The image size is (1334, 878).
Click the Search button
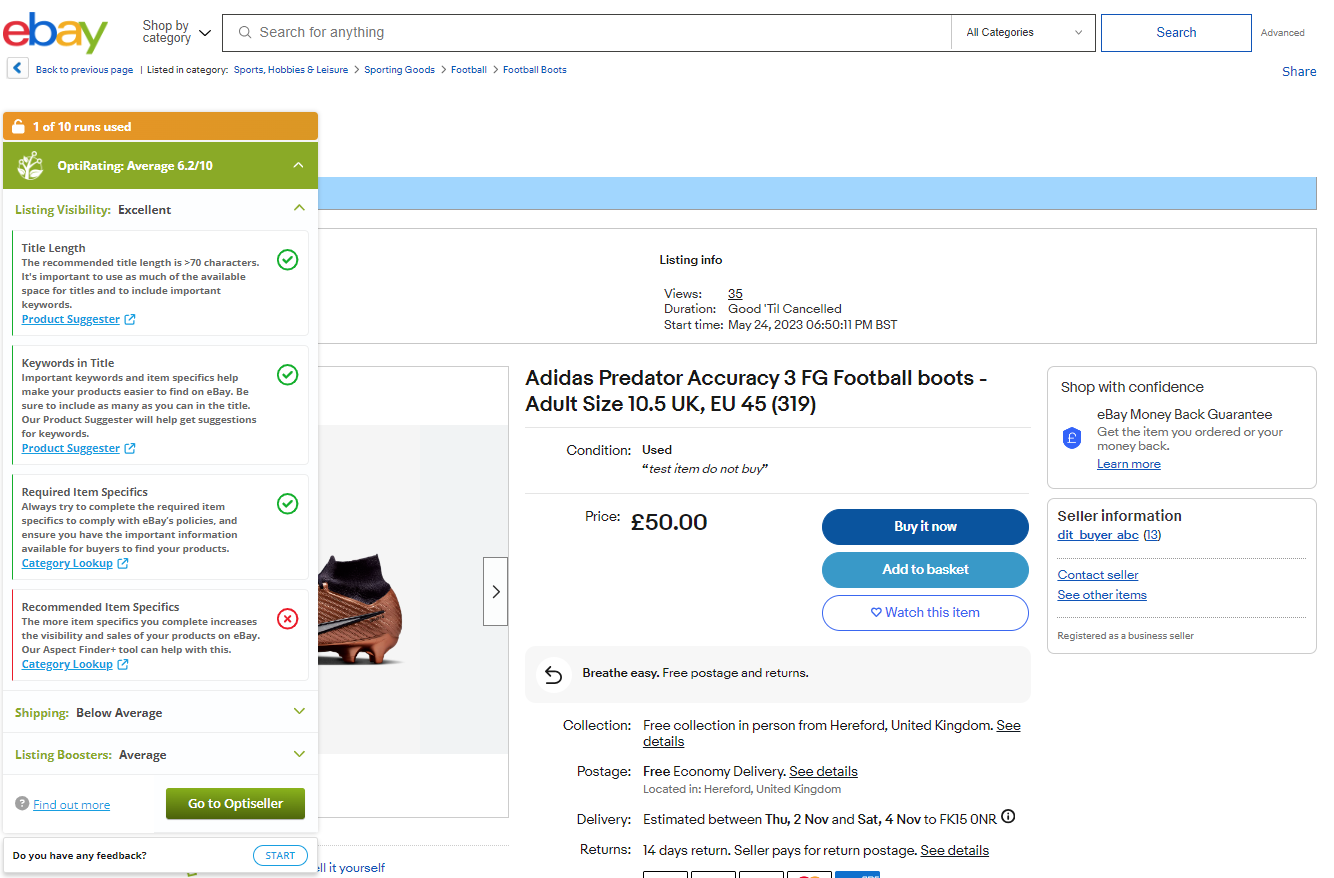click(x=1176, y=33)
